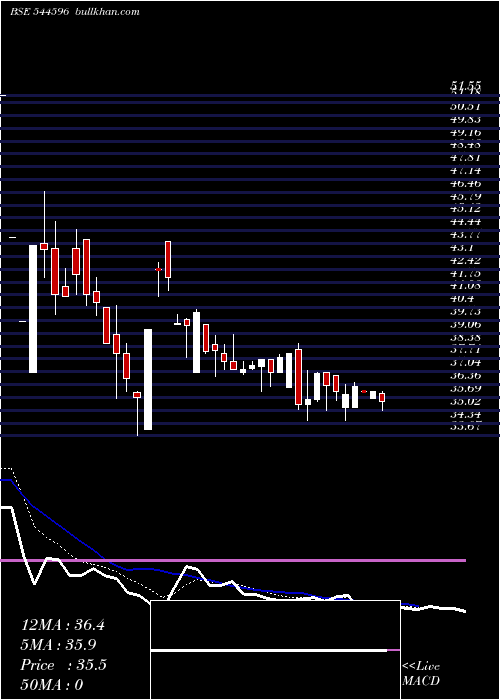Click the '50MA : 0' label
Image resolution: width=500 pixels, height=700 pixels.
point(52,685)
